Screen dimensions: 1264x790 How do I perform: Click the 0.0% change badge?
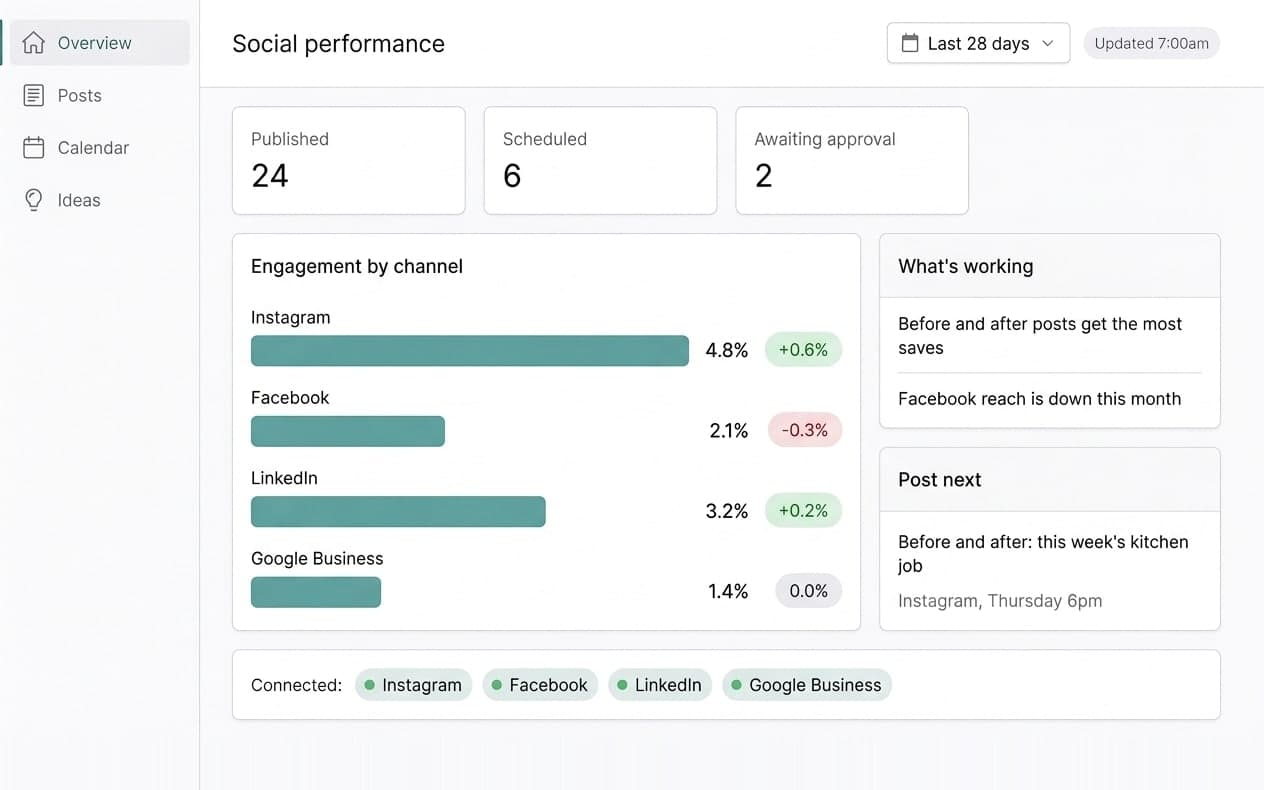tap(808, 591)
